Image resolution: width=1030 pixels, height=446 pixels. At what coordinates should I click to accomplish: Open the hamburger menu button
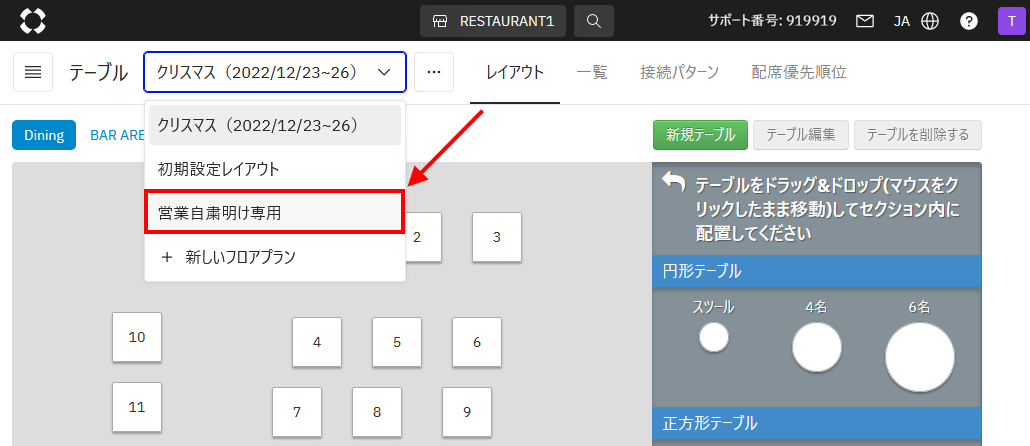33,72
